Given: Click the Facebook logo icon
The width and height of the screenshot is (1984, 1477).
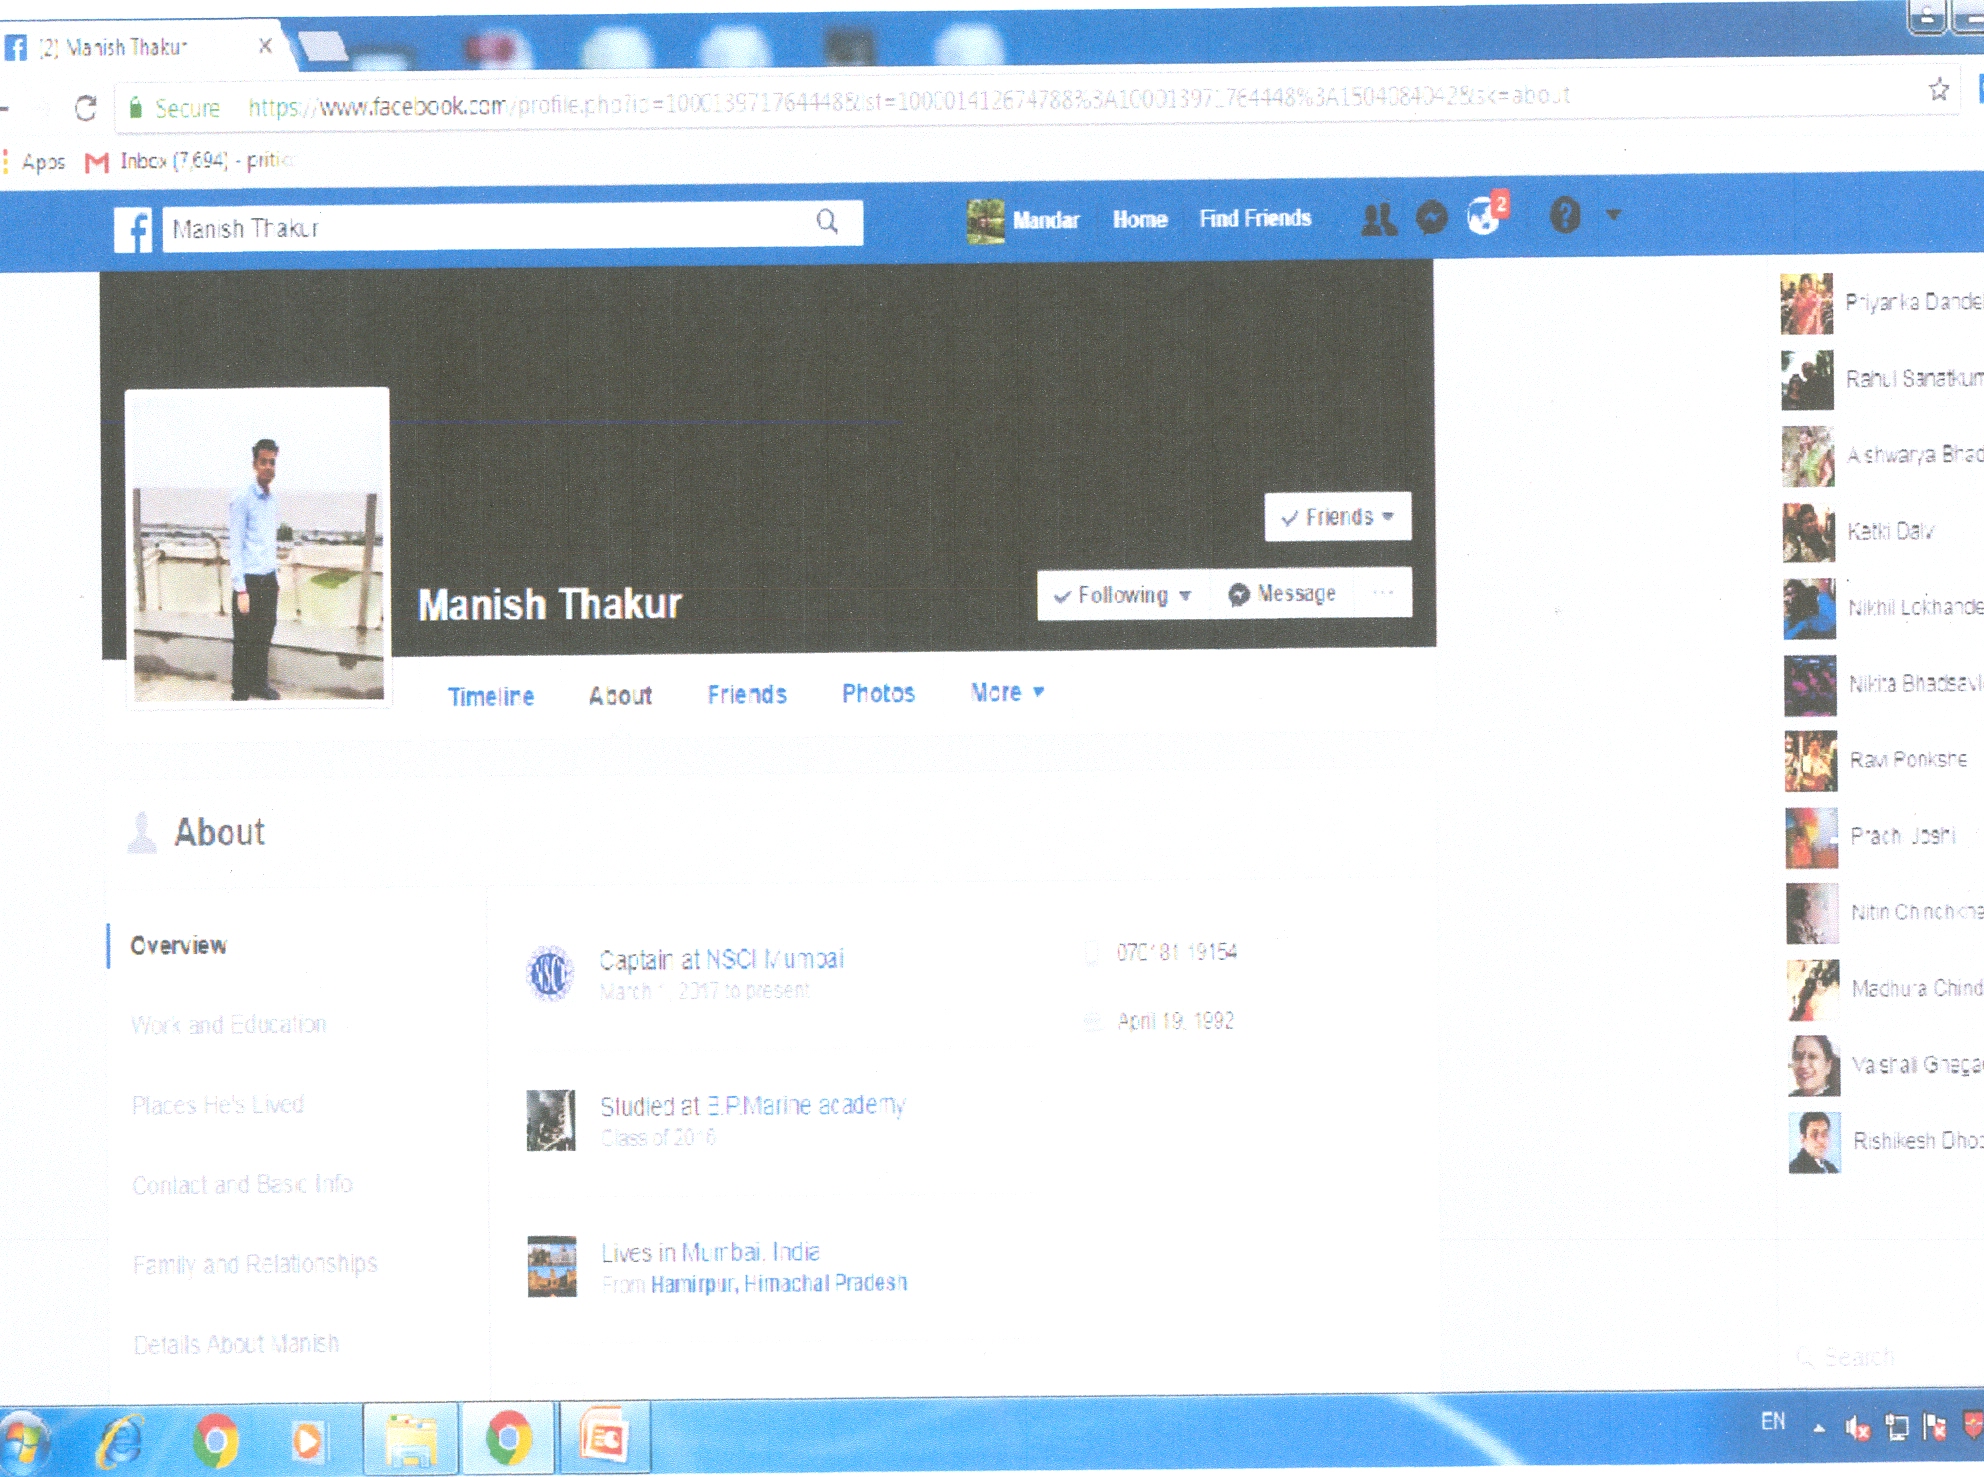Looking at the screenshot, I should coord(133,229).
